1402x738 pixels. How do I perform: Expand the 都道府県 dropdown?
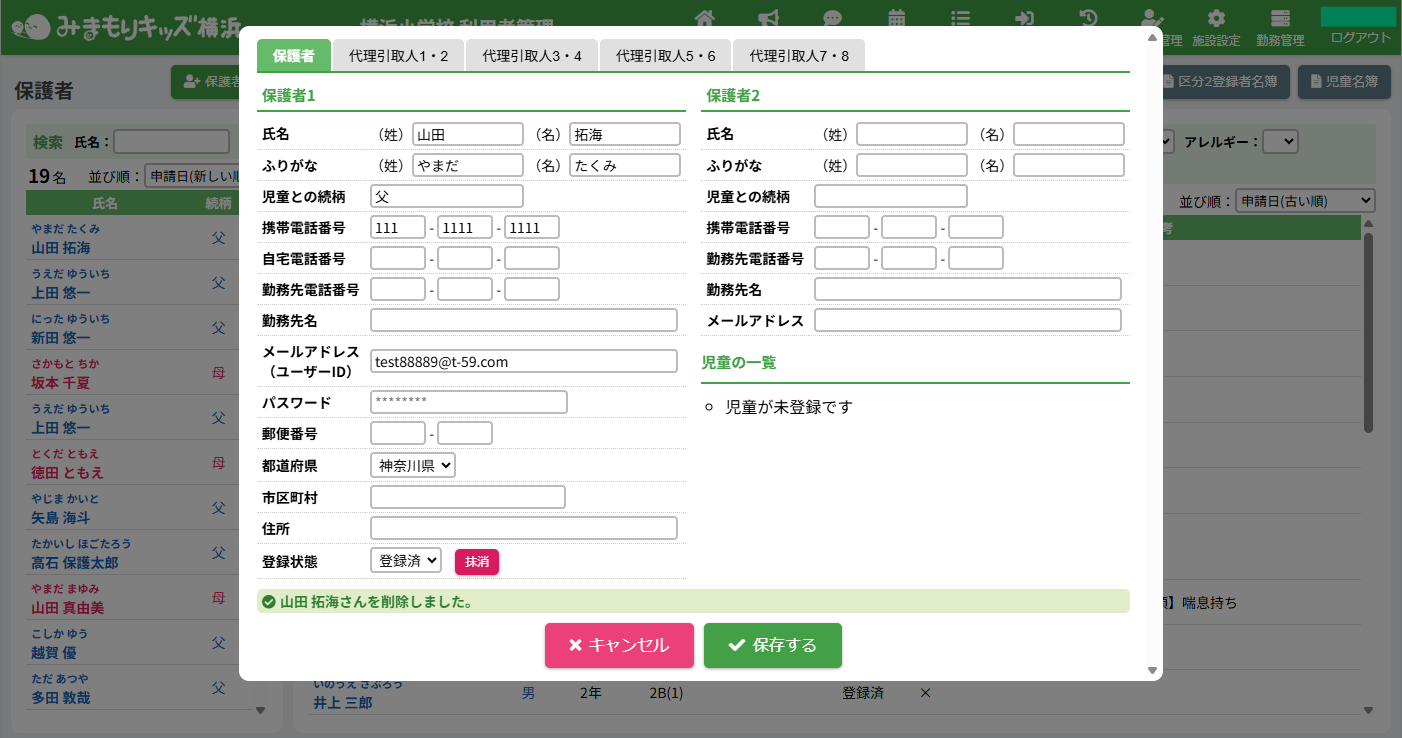point(413,465)
